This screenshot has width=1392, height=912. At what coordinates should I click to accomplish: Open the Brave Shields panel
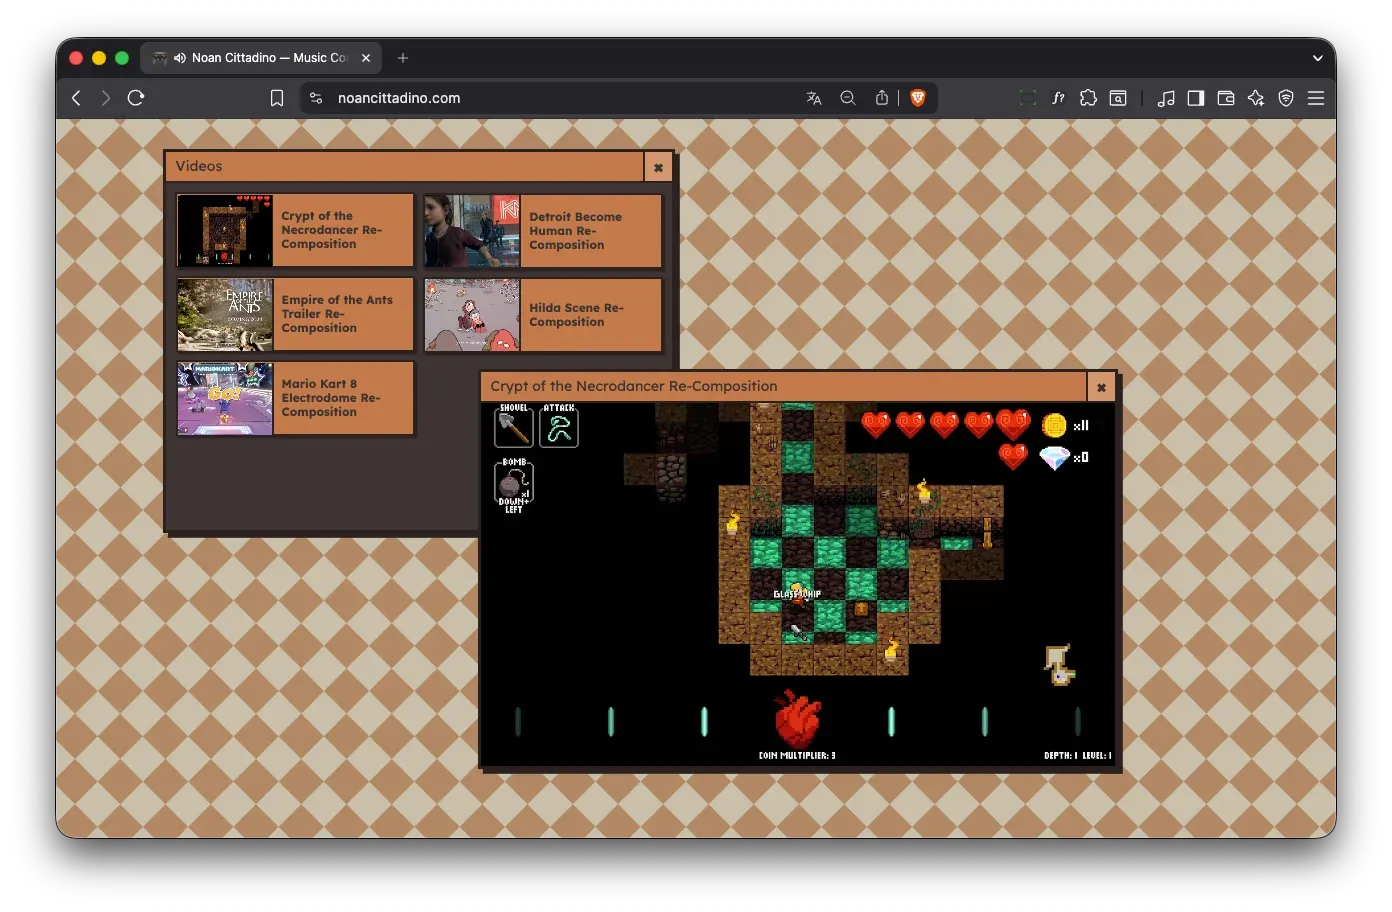pyautogui.click(x=918, y=98)
